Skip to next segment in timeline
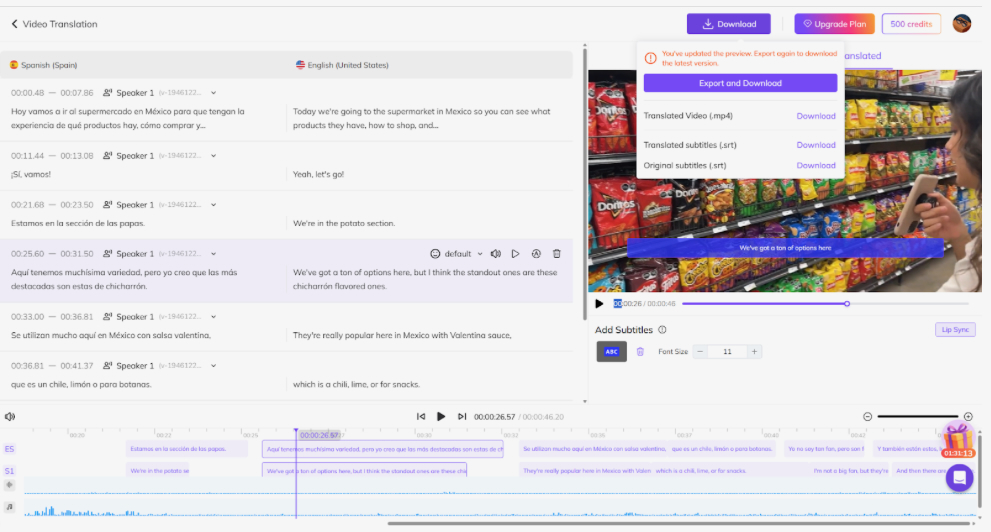This screenshot has height=532, width=991. click(x=462, y=417)
